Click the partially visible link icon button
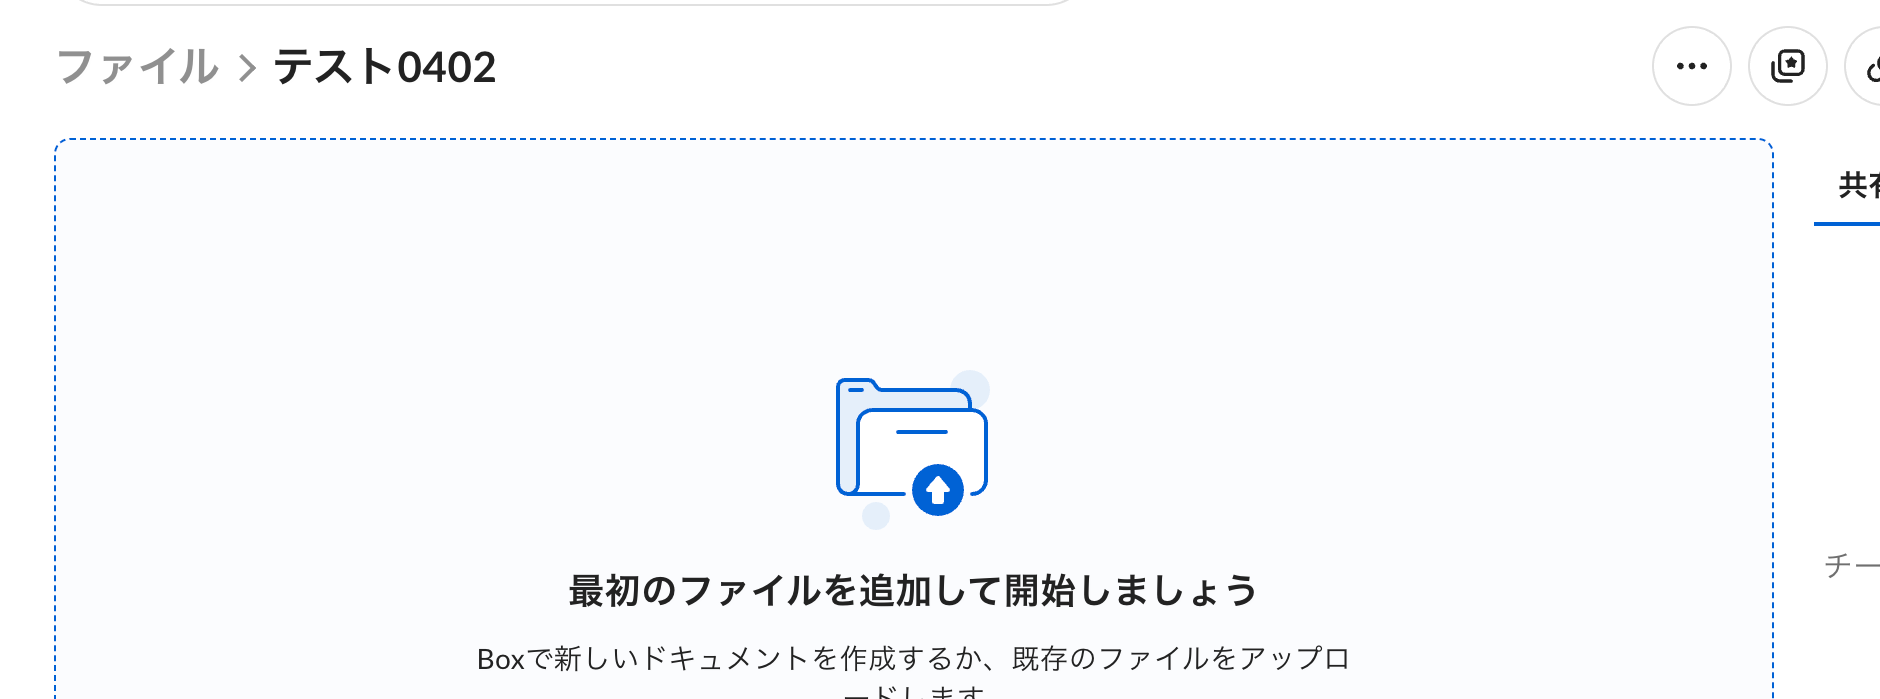Viewport: 1880px width, 699px height. [1864, 66]
